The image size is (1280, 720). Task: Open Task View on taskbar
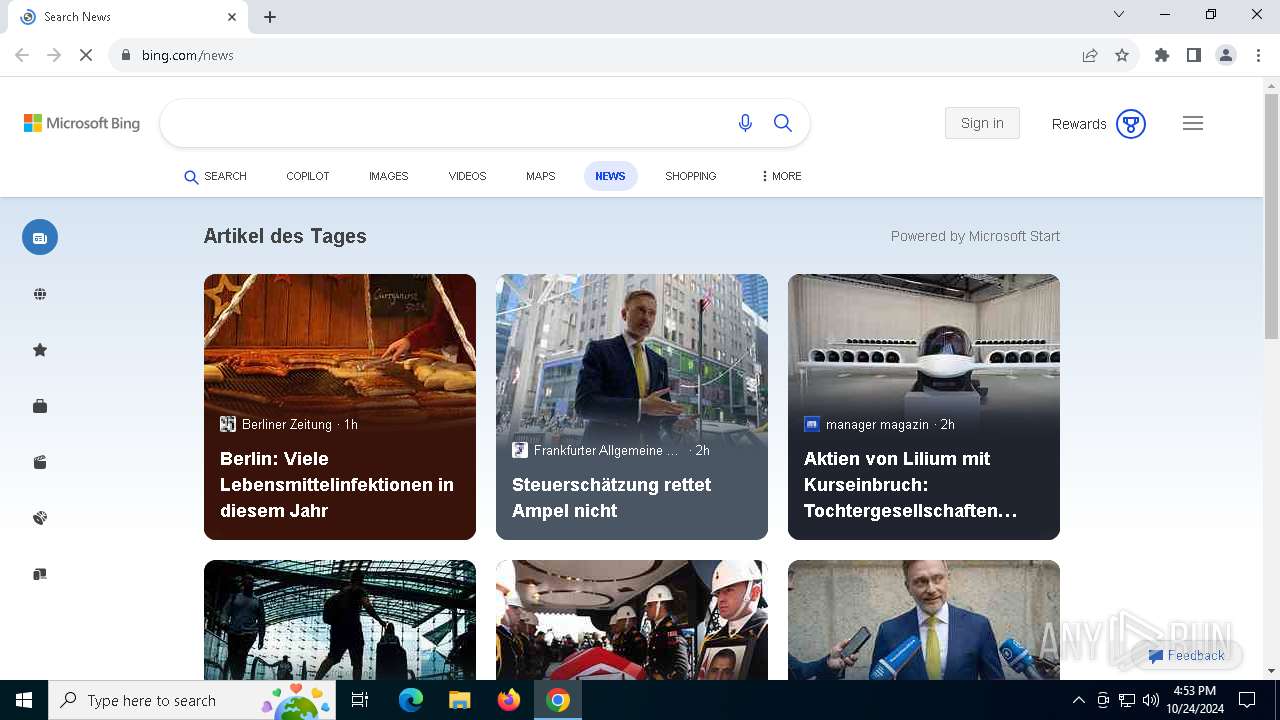pyautogui.click(x=360, y=700)
